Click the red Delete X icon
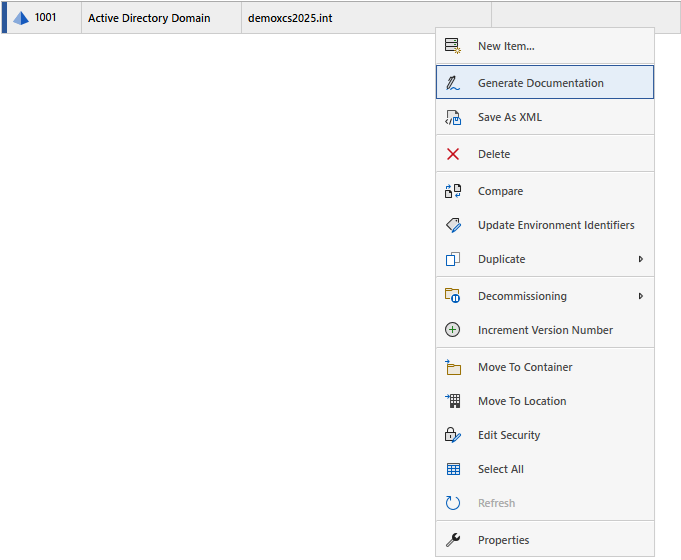The width and height of the screenshot is (681, 560). 452,154
